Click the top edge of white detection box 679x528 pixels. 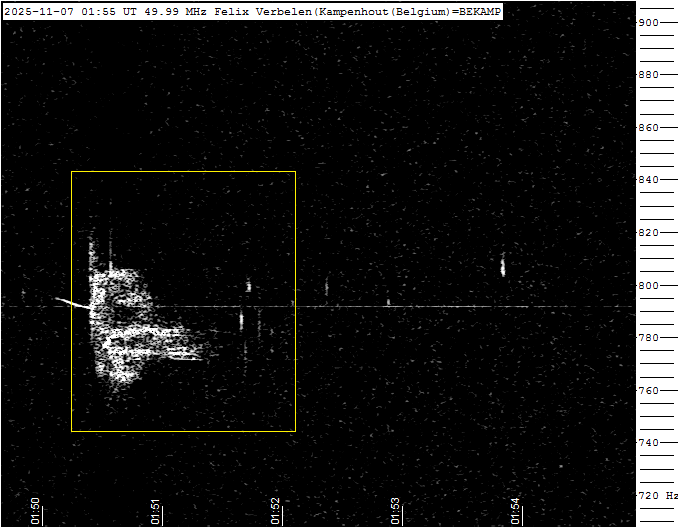[x=183, y=172]
